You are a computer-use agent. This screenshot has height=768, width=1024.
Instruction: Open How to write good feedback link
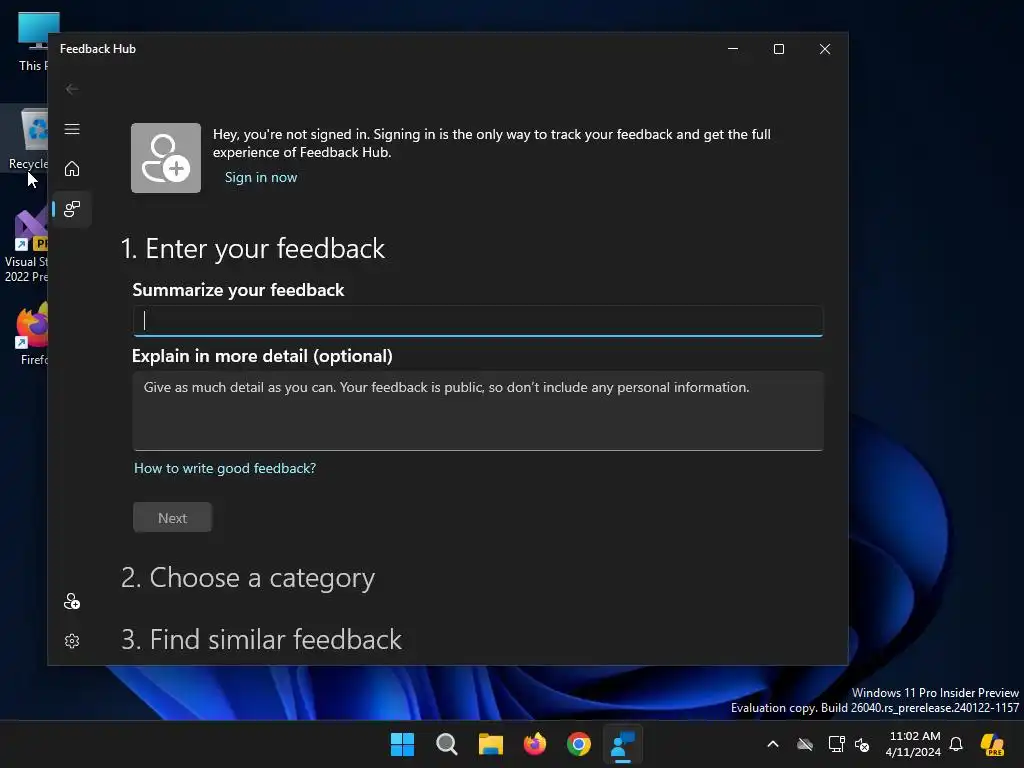coord(225,468)
